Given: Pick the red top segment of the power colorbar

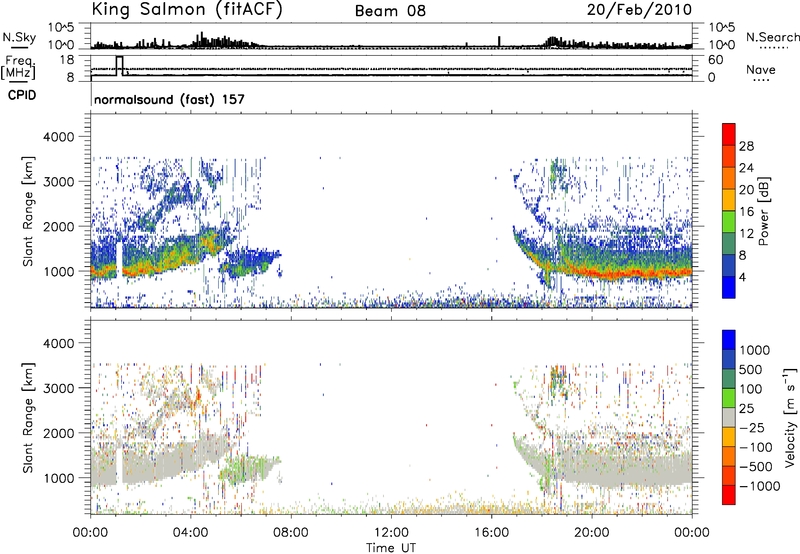Looking at the screenshot, I should click(729, 134).
